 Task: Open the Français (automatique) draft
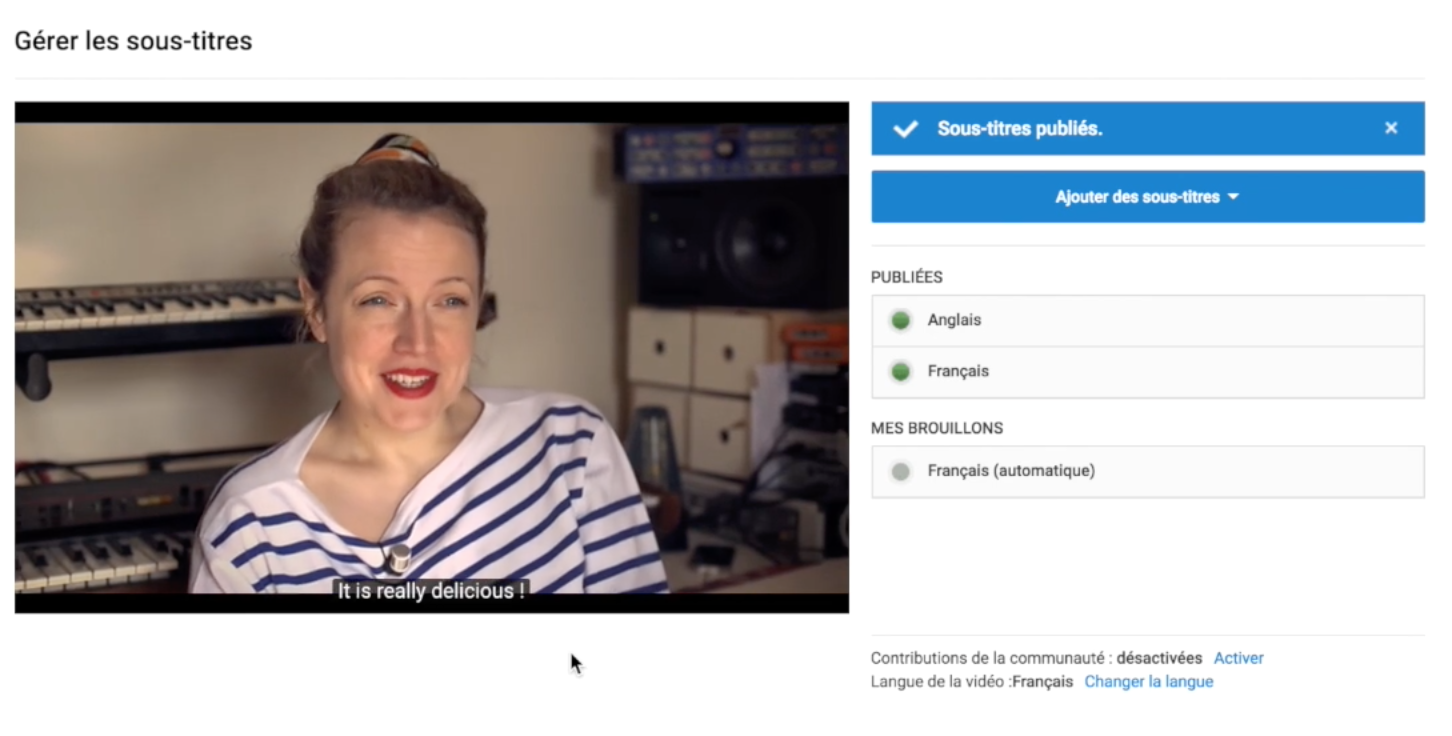1011,471
